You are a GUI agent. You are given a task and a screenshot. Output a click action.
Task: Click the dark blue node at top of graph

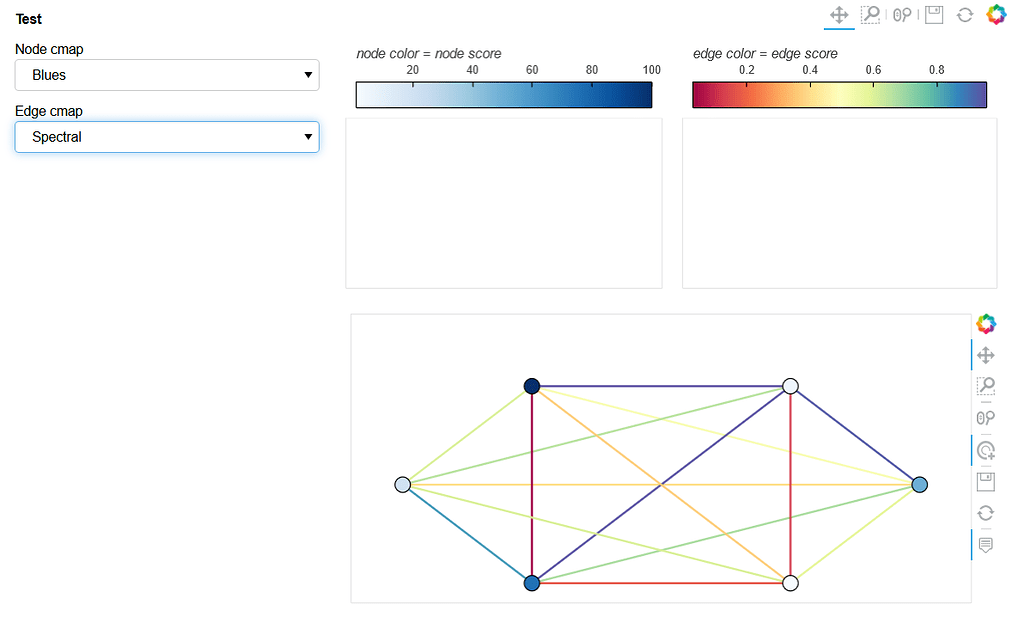531,386
